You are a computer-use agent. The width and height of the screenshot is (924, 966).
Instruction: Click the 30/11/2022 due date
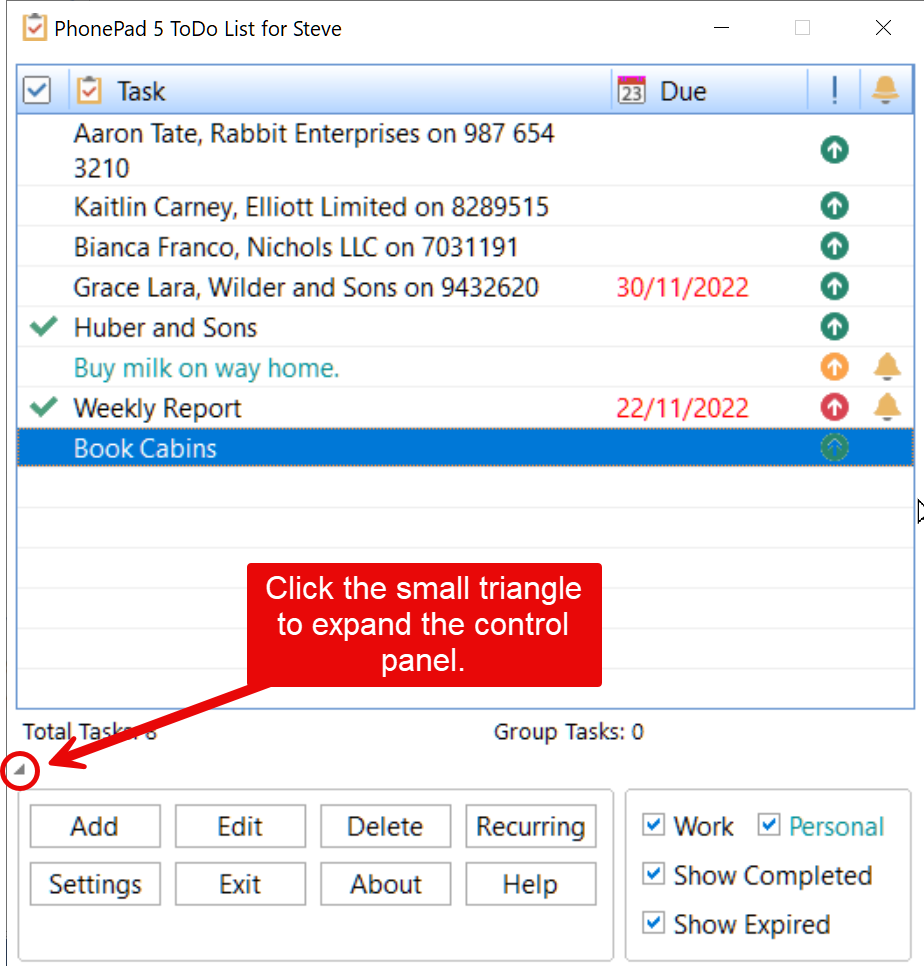683,287
